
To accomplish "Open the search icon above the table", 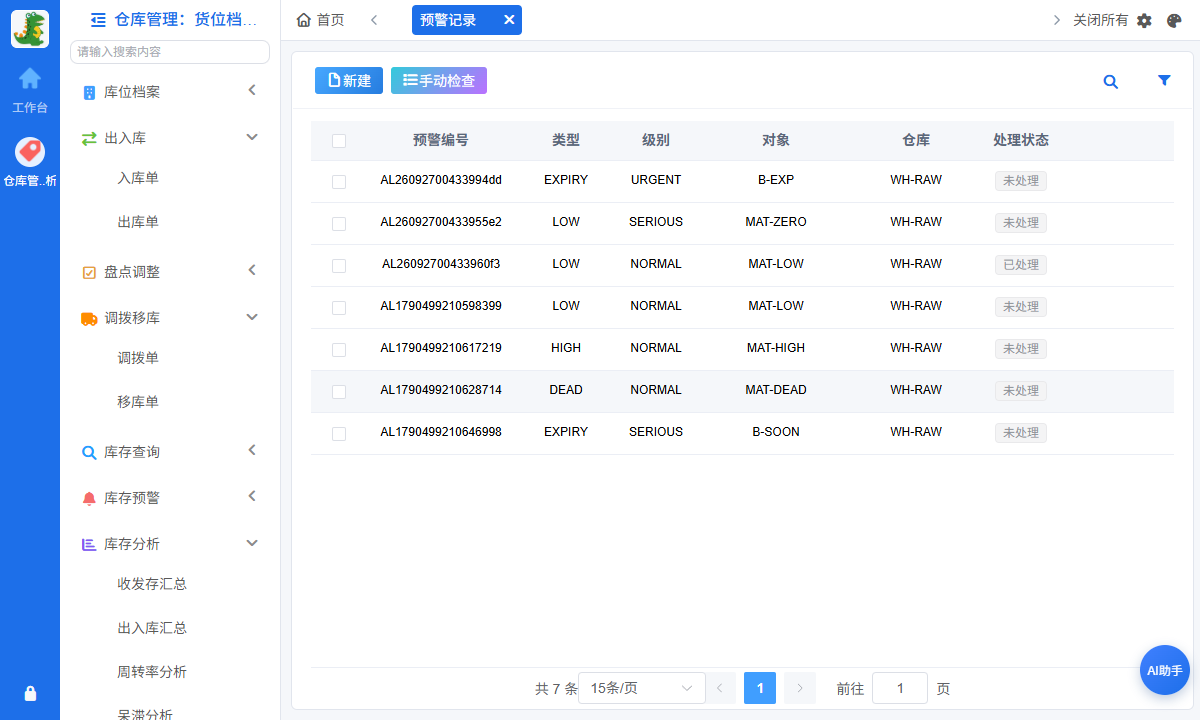I will [x=1110, y=82].
